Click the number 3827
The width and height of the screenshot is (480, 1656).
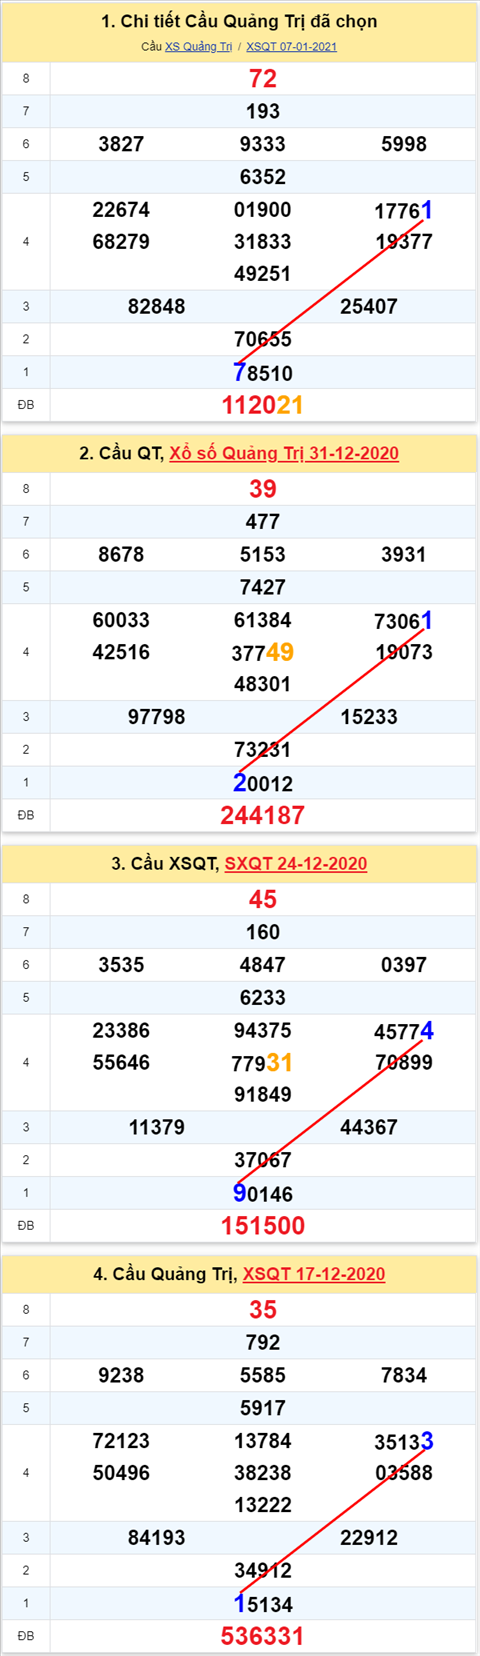tap(121, 144)
